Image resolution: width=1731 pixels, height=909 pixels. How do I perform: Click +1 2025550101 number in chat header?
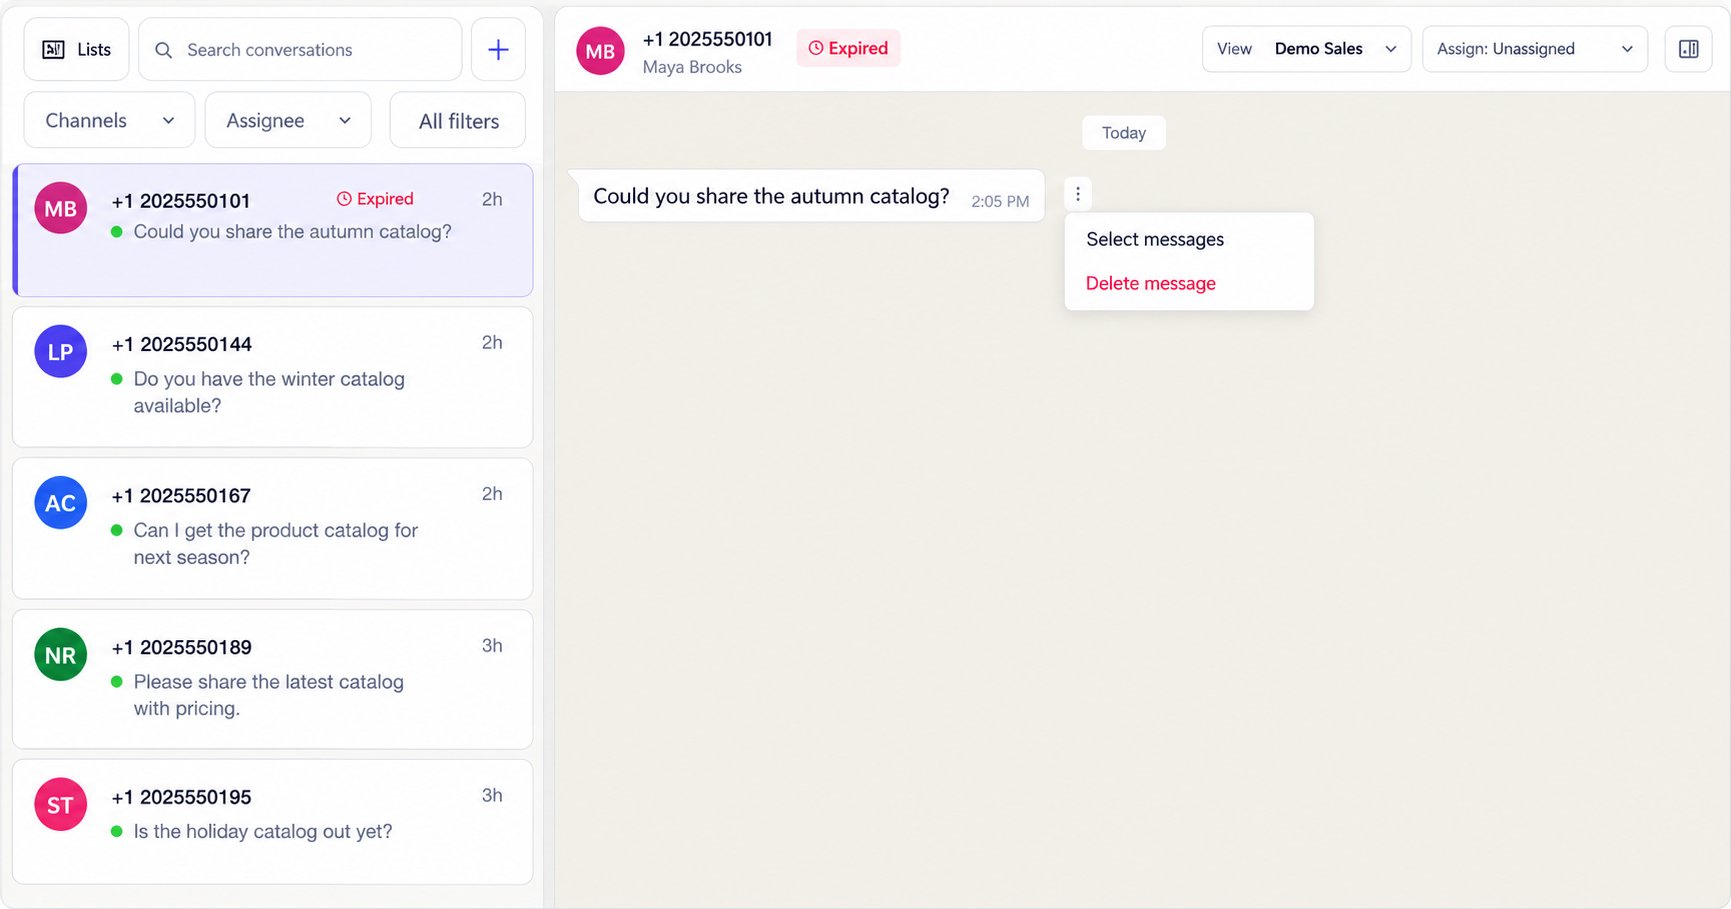[707, 39]
